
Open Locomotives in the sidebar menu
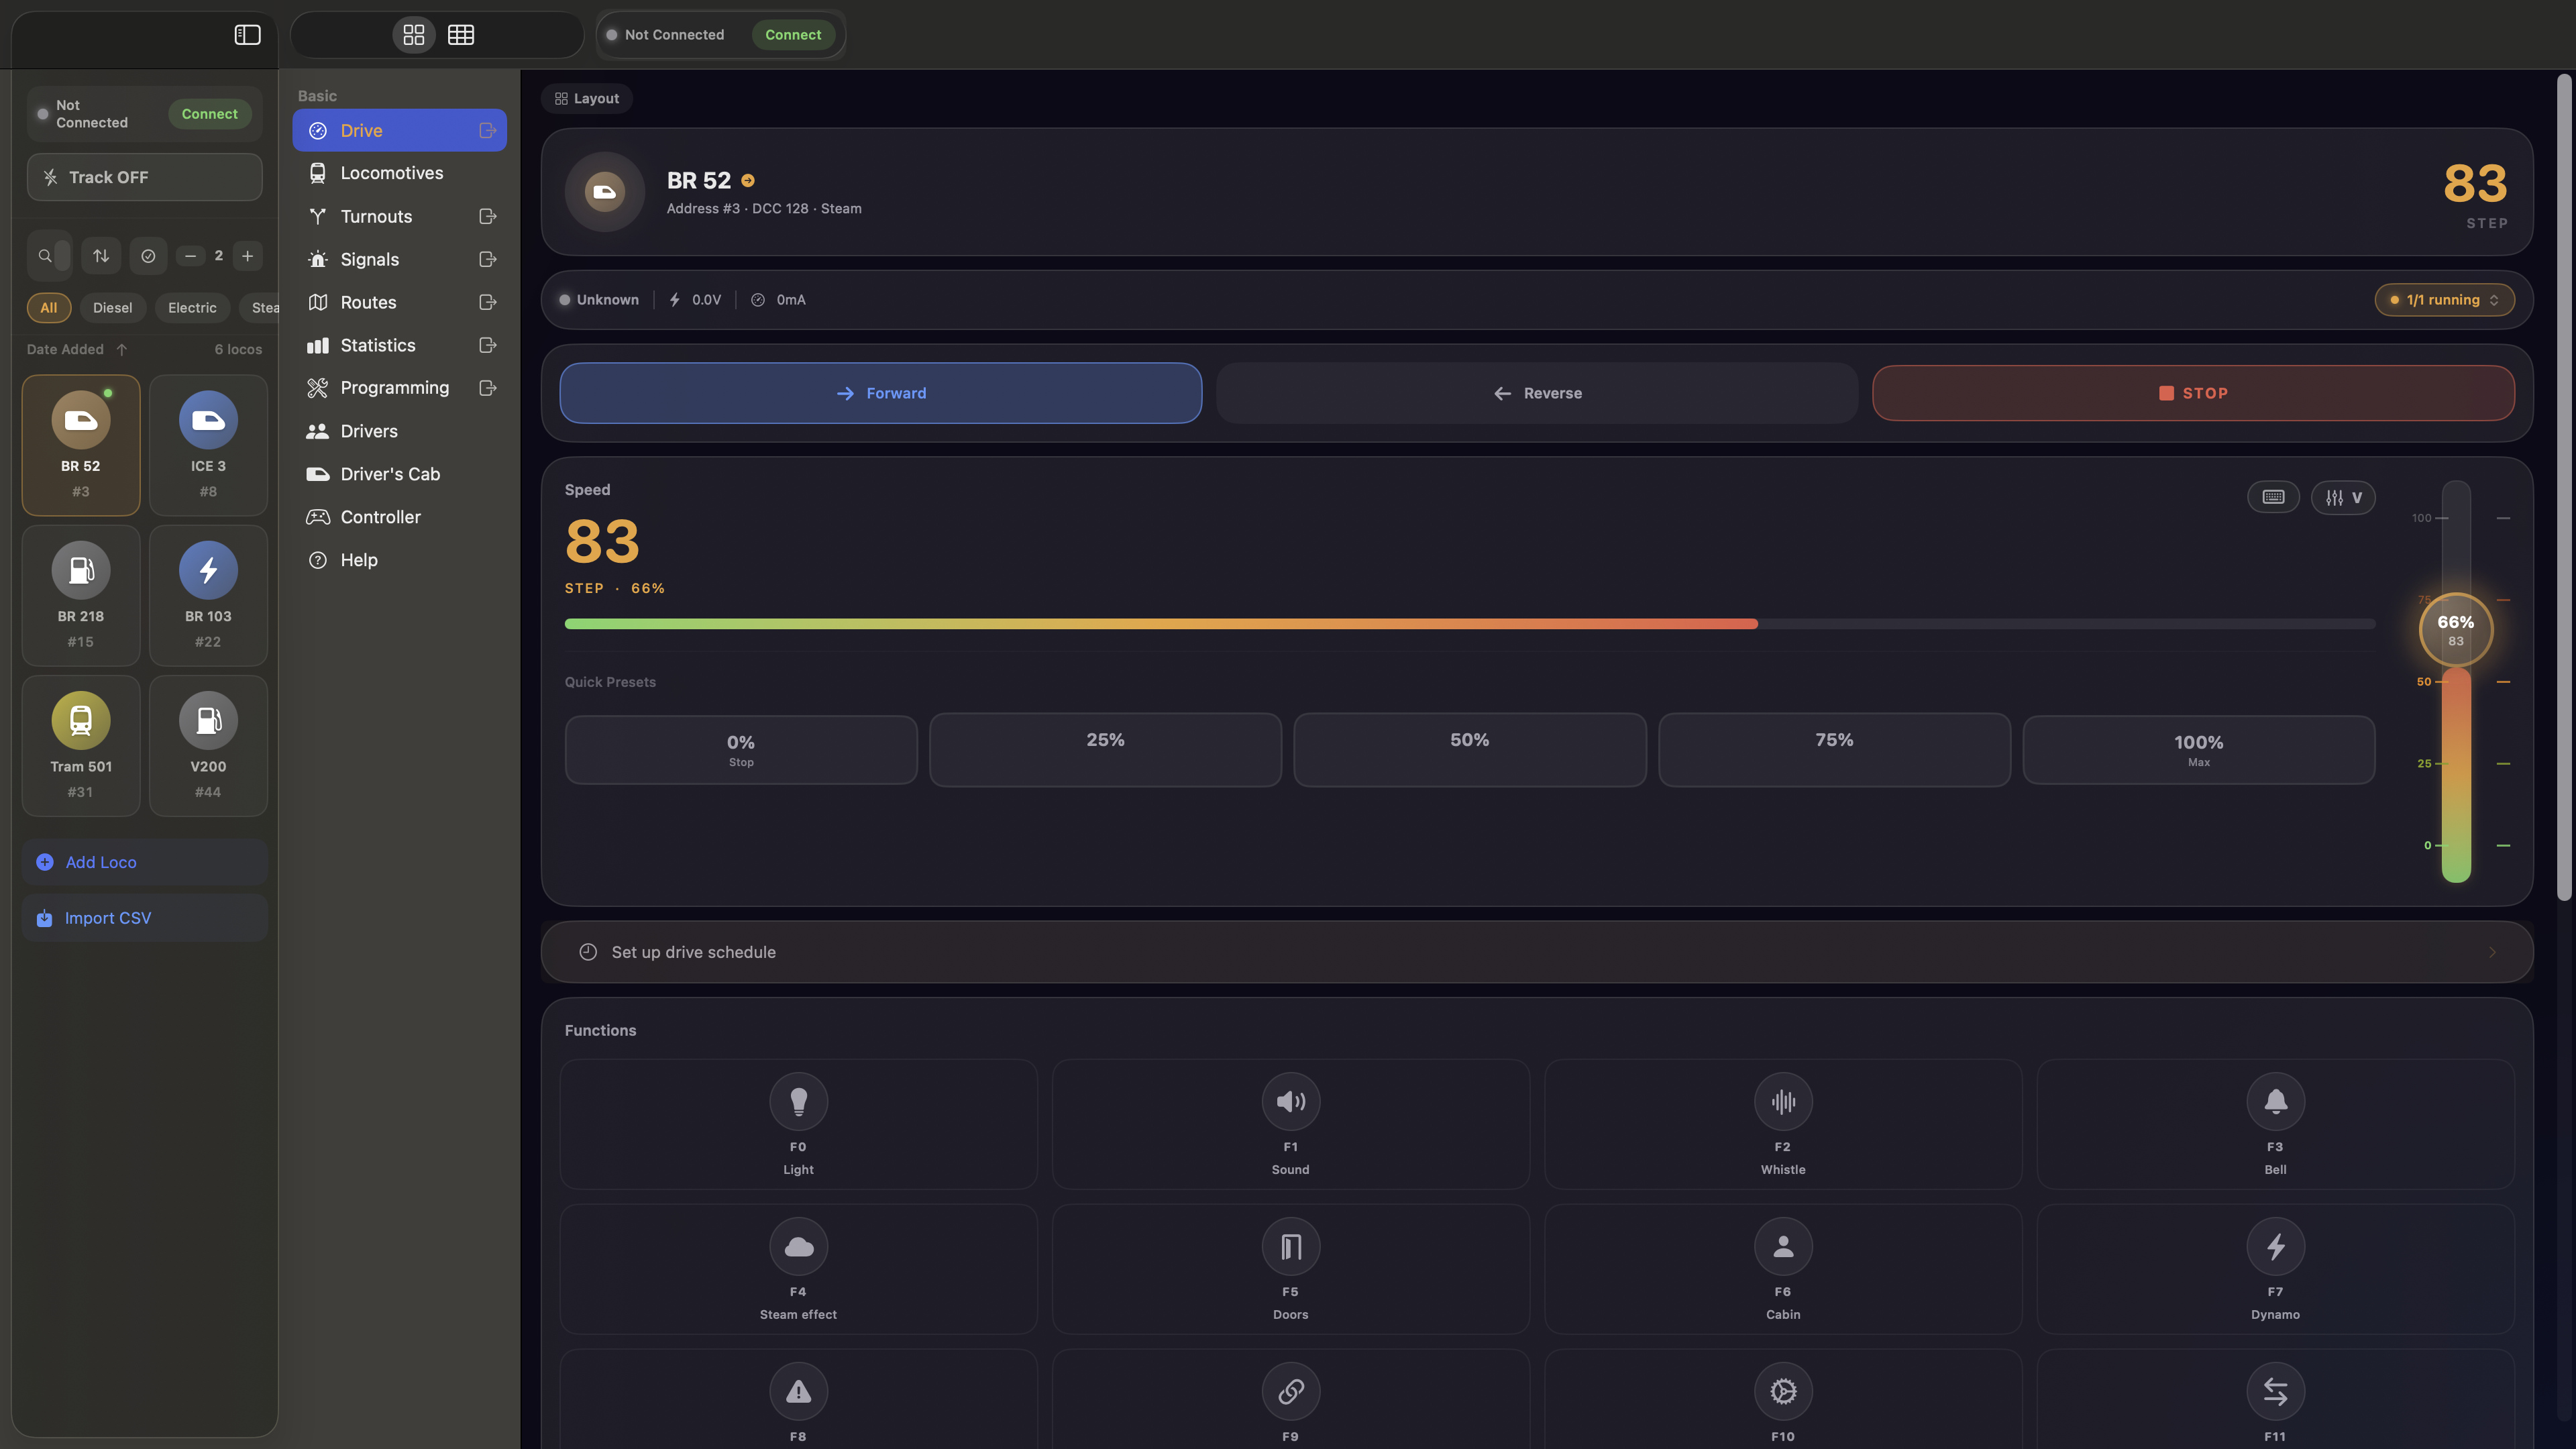[x=391, y=173]
